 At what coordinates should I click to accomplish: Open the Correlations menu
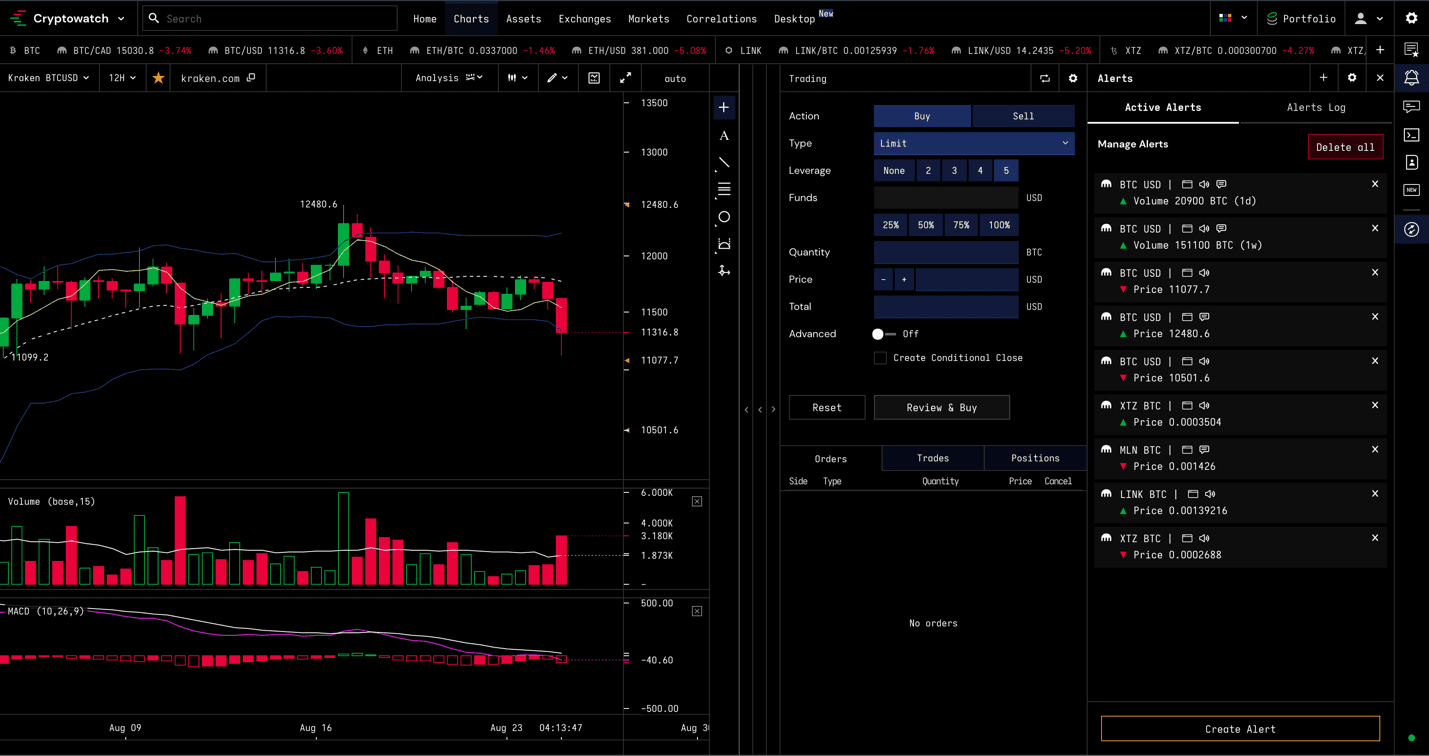[721, 19]
